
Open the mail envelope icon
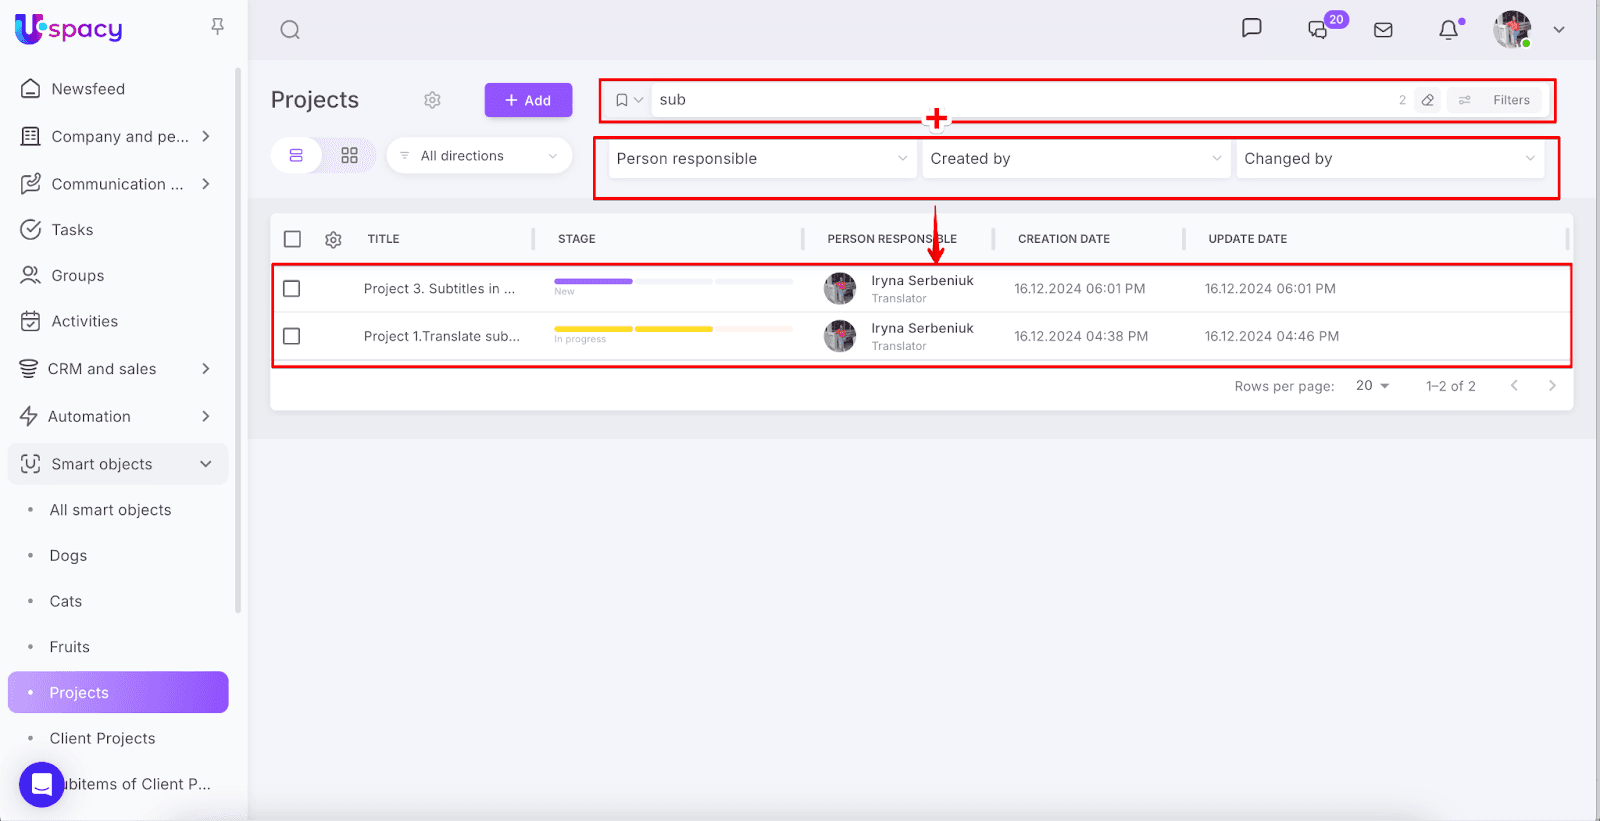1383,30
